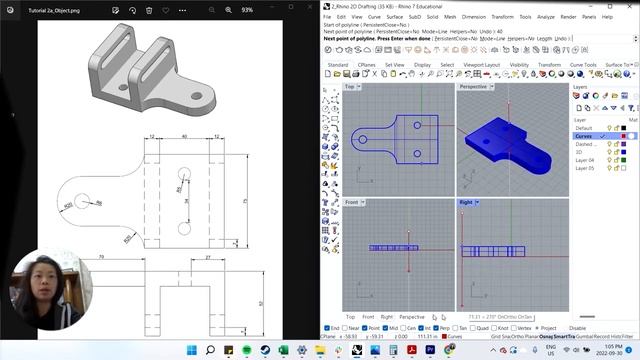
Task: Select the Rectangle tool in left sidebar
Action: click(335, 119)
